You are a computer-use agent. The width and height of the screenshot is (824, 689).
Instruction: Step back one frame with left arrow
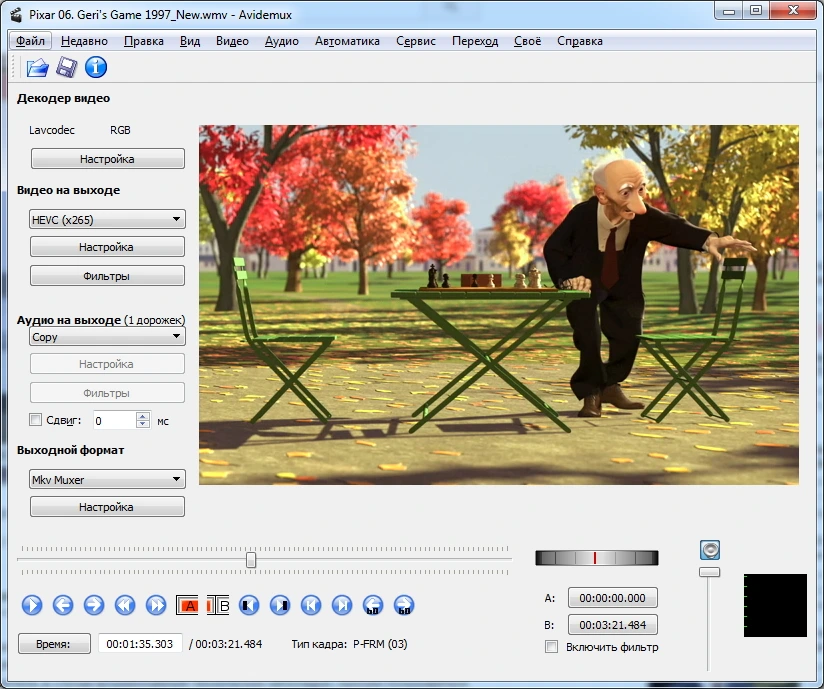pyautogui.click(x=63, y=605)
